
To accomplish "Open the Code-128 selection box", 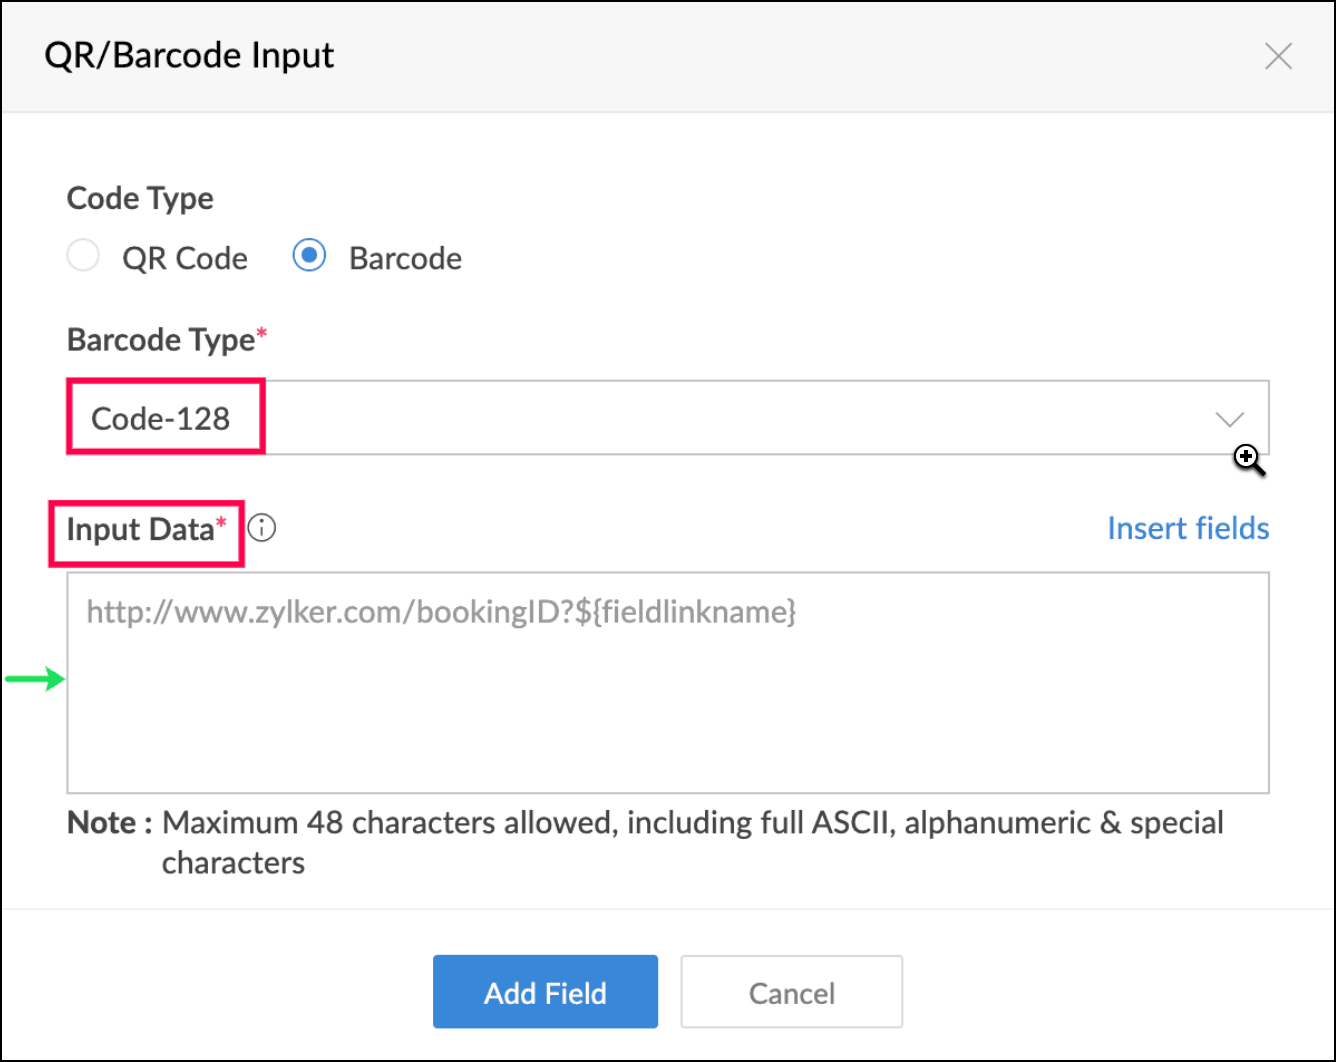I will pos(162,418).
